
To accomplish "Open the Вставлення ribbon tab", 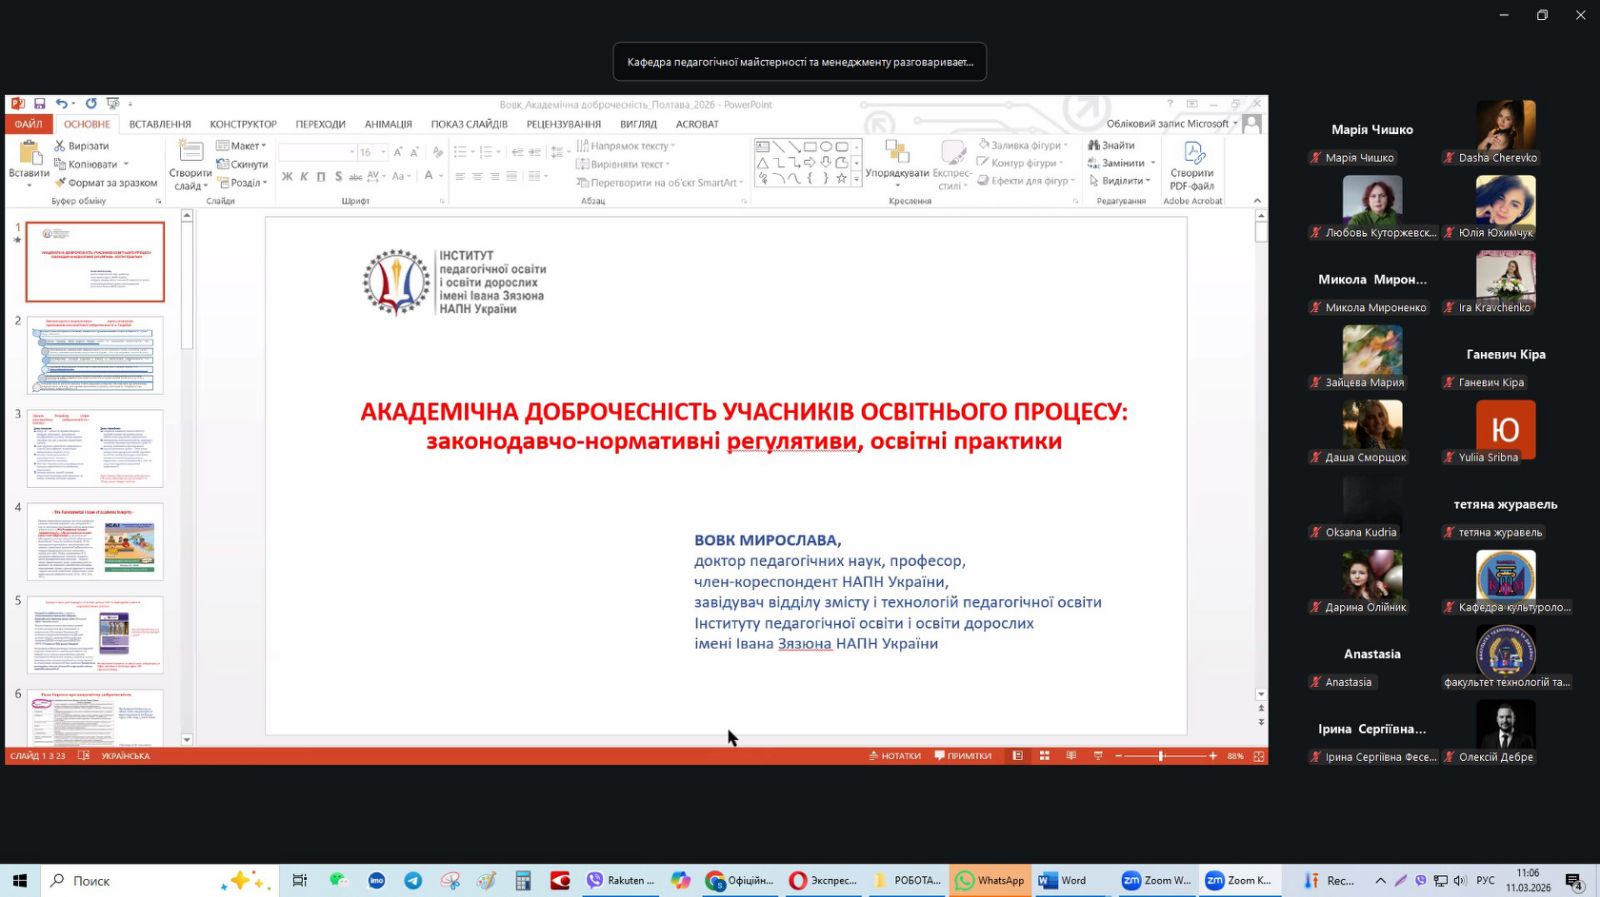I will point(160,124).
